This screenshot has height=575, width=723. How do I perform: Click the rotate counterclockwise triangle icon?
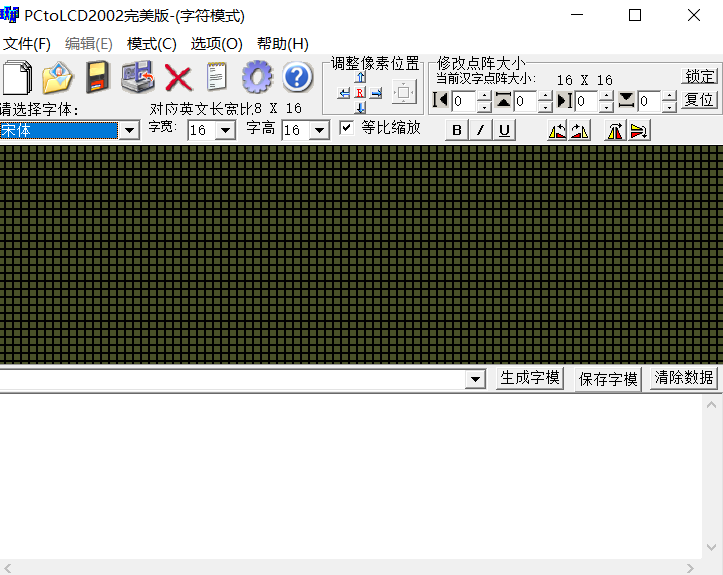[557, 131]
